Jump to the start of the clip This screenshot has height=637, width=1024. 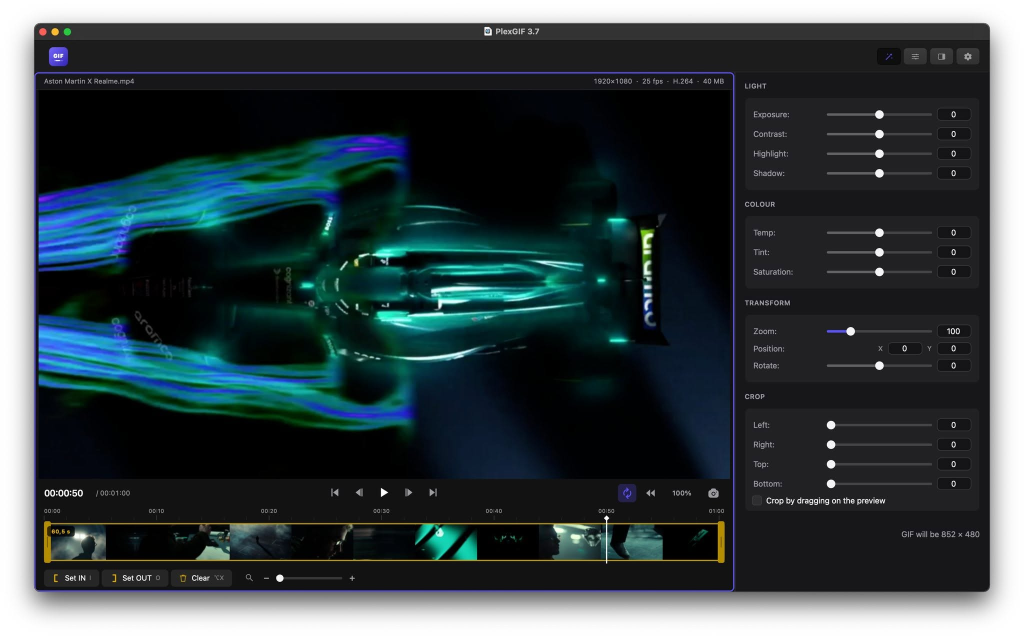334,493
